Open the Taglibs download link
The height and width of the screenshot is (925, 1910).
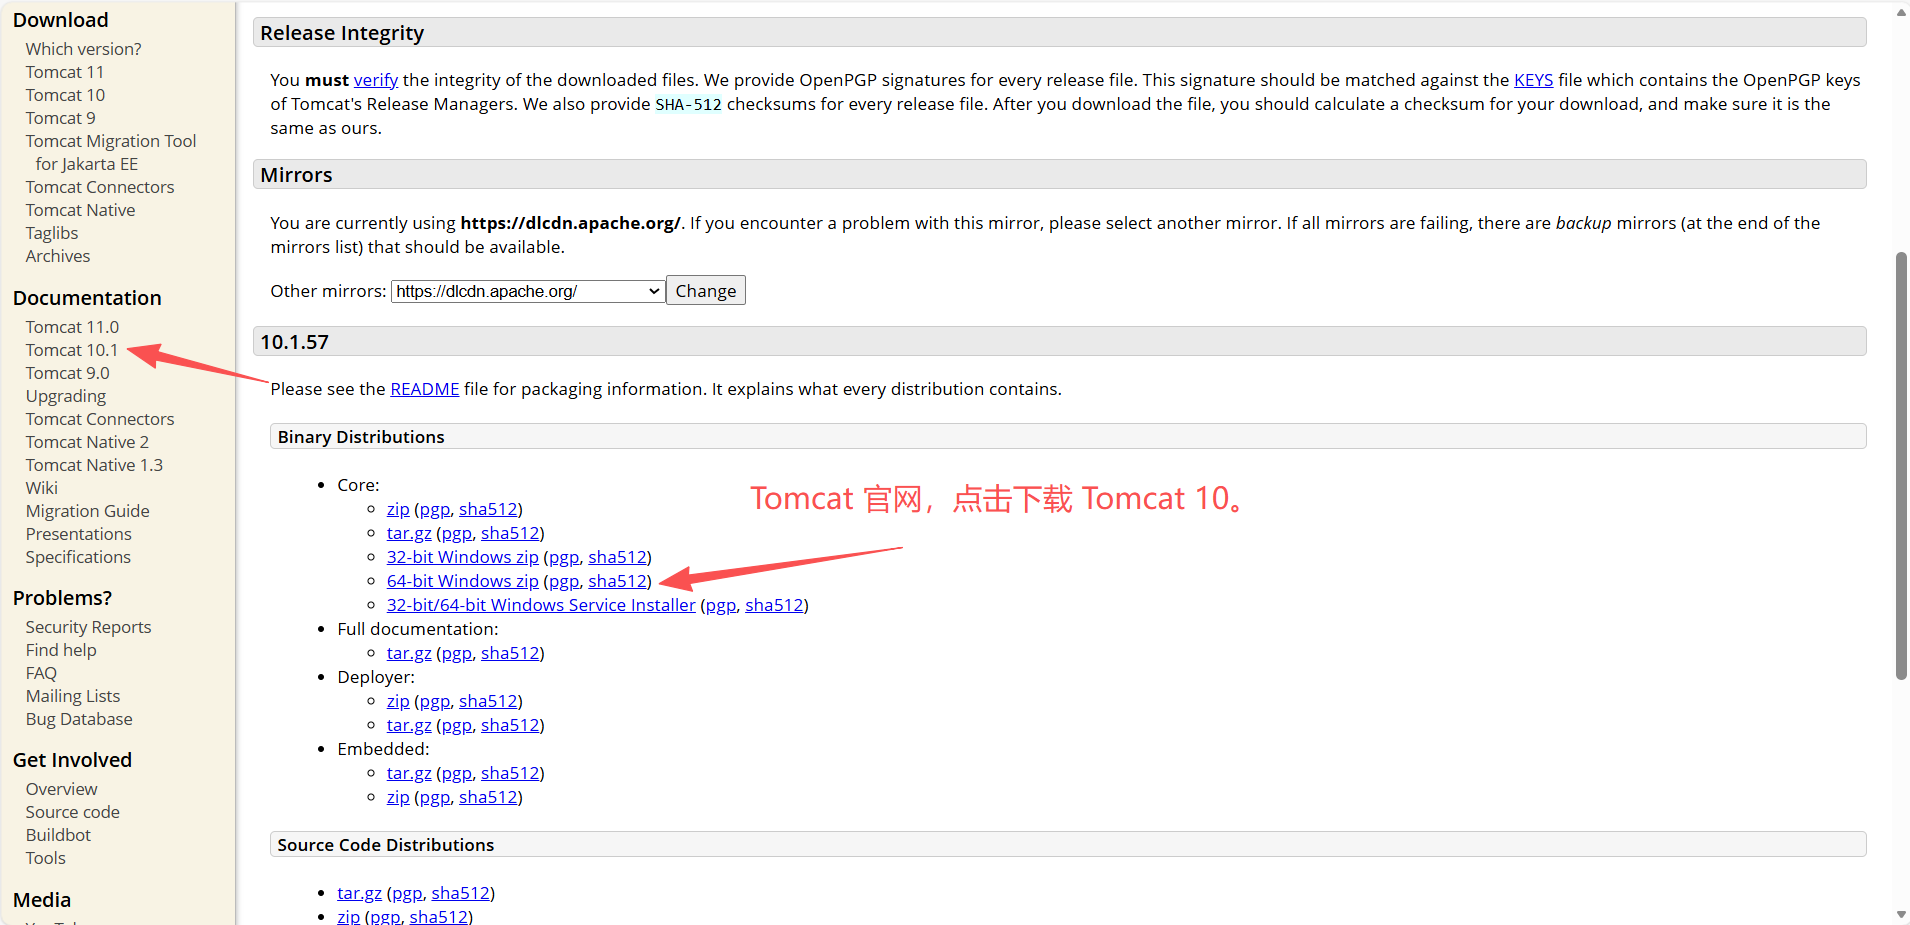coord(52,233)
